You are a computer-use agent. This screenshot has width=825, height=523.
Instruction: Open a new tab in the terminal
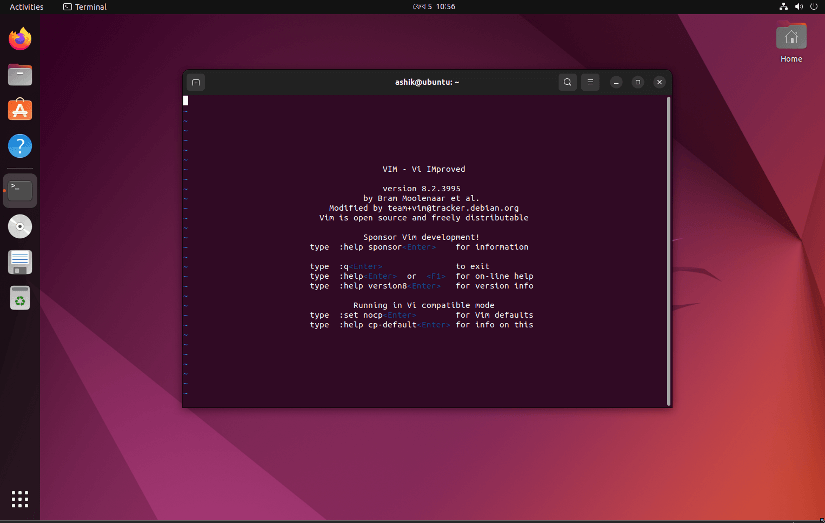click(196, 82)
